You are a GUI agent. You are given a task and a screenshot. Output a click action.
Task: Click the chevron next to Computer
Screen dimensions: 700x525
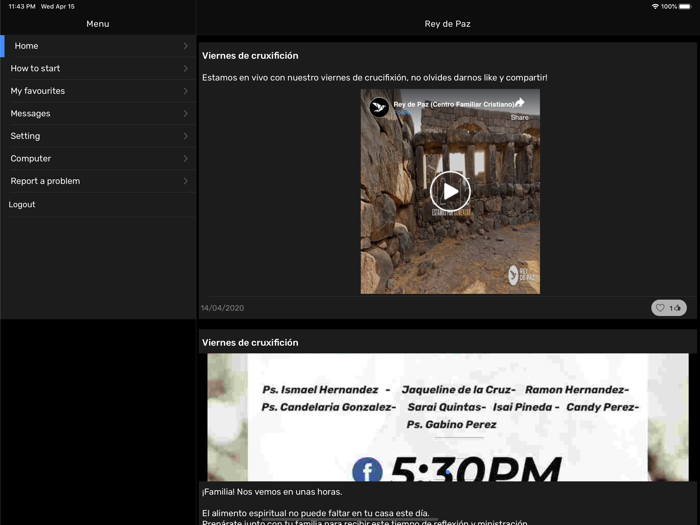pyautogui.click(x=185, y=158)
